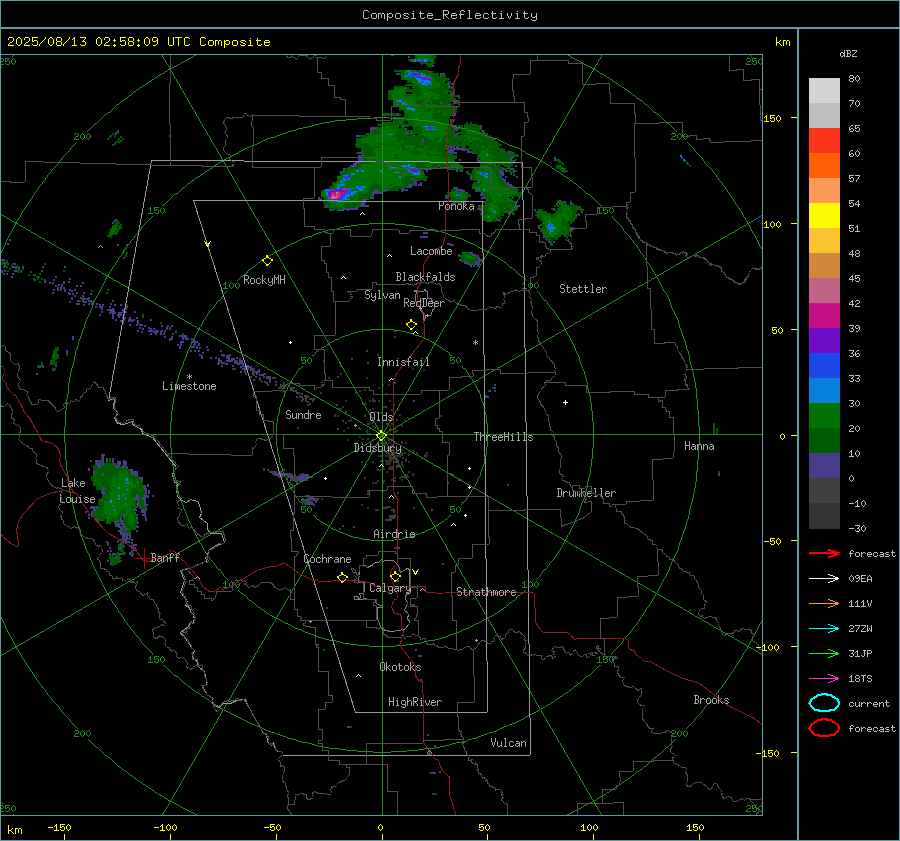Viewport: 900px width, 841px height.
Task: Click the Hanna city label
Action: pos(699,446)
